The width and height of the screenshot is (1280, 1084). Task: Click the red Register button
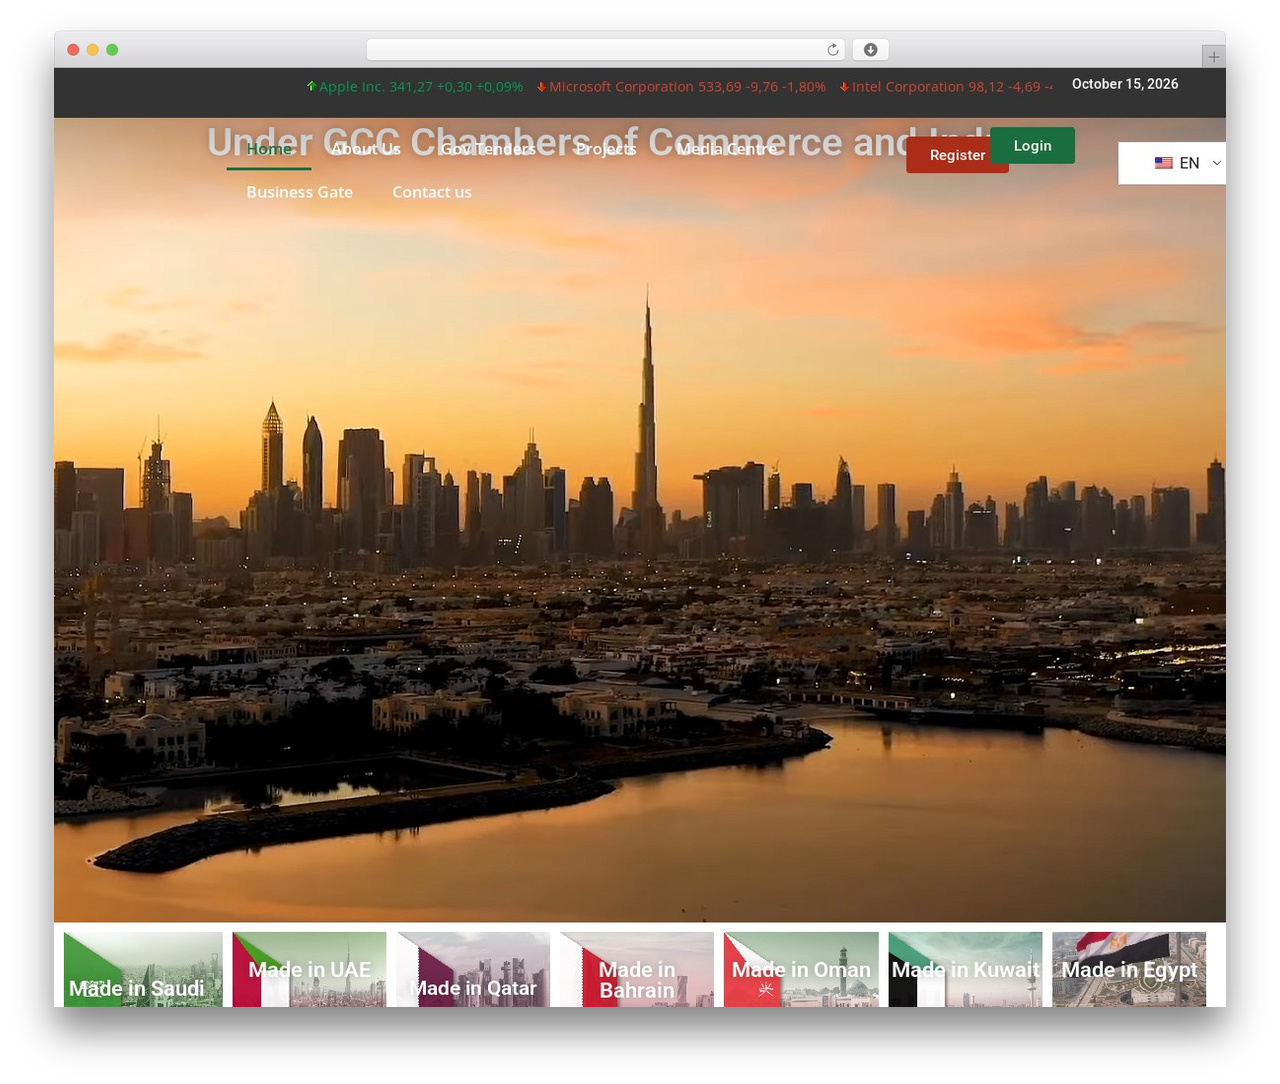(x=949, y=155)
